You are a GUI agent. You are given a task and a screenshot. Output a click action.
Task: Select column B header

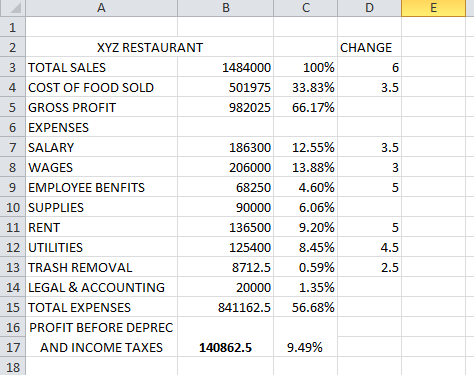pyautogui.click(x=226, y=8)
